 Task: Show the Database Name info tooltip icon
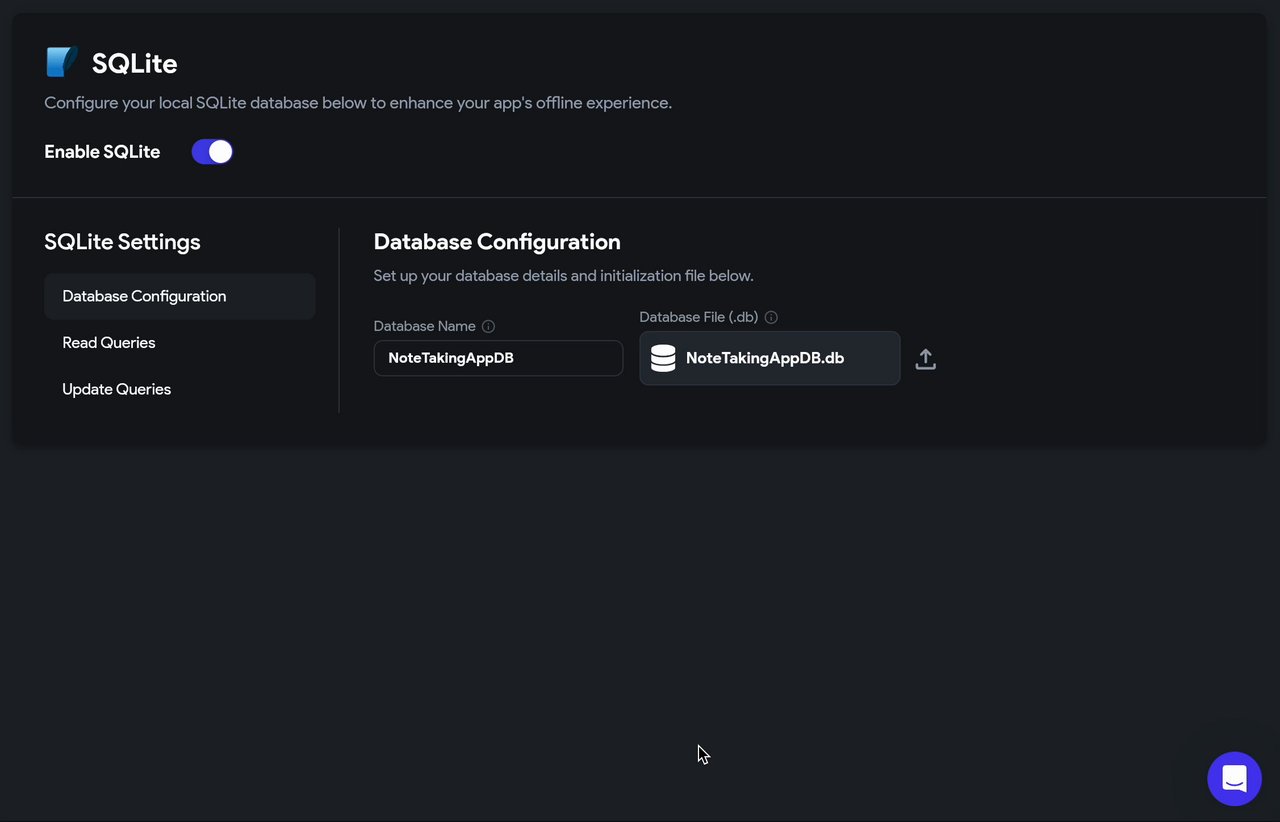(x=488, y=326)
